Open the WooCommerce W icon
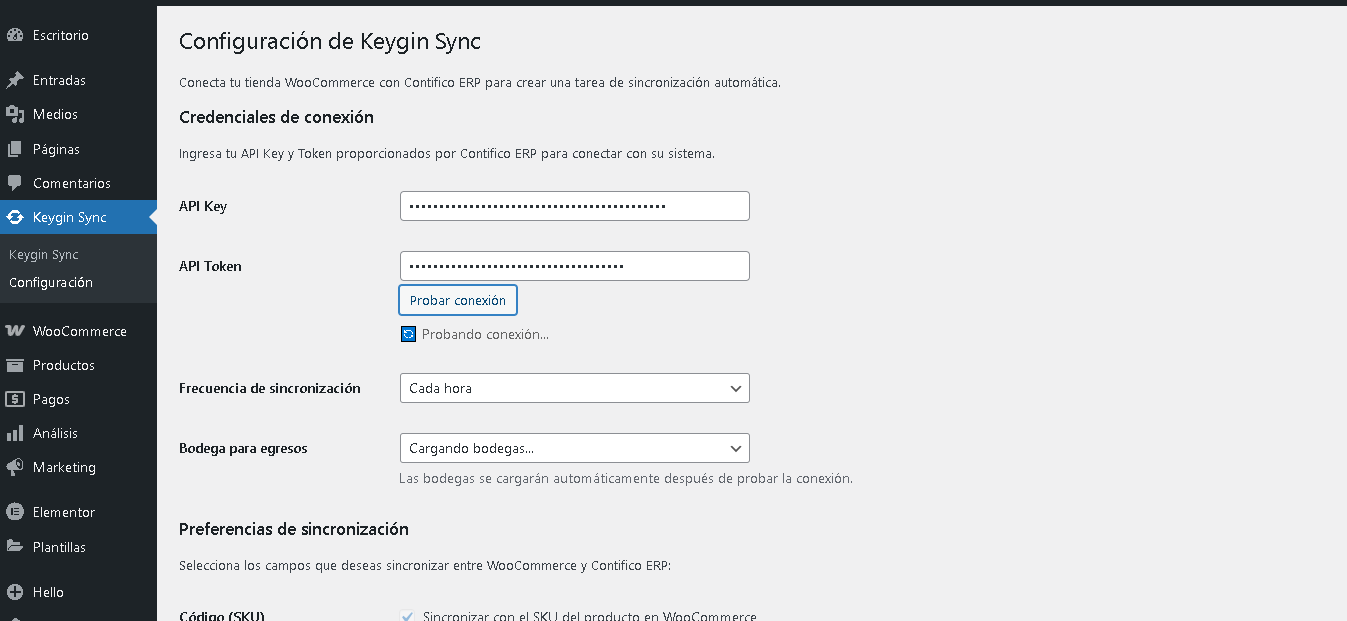This screenshot has width=1347, height=621. click(17, 330)
